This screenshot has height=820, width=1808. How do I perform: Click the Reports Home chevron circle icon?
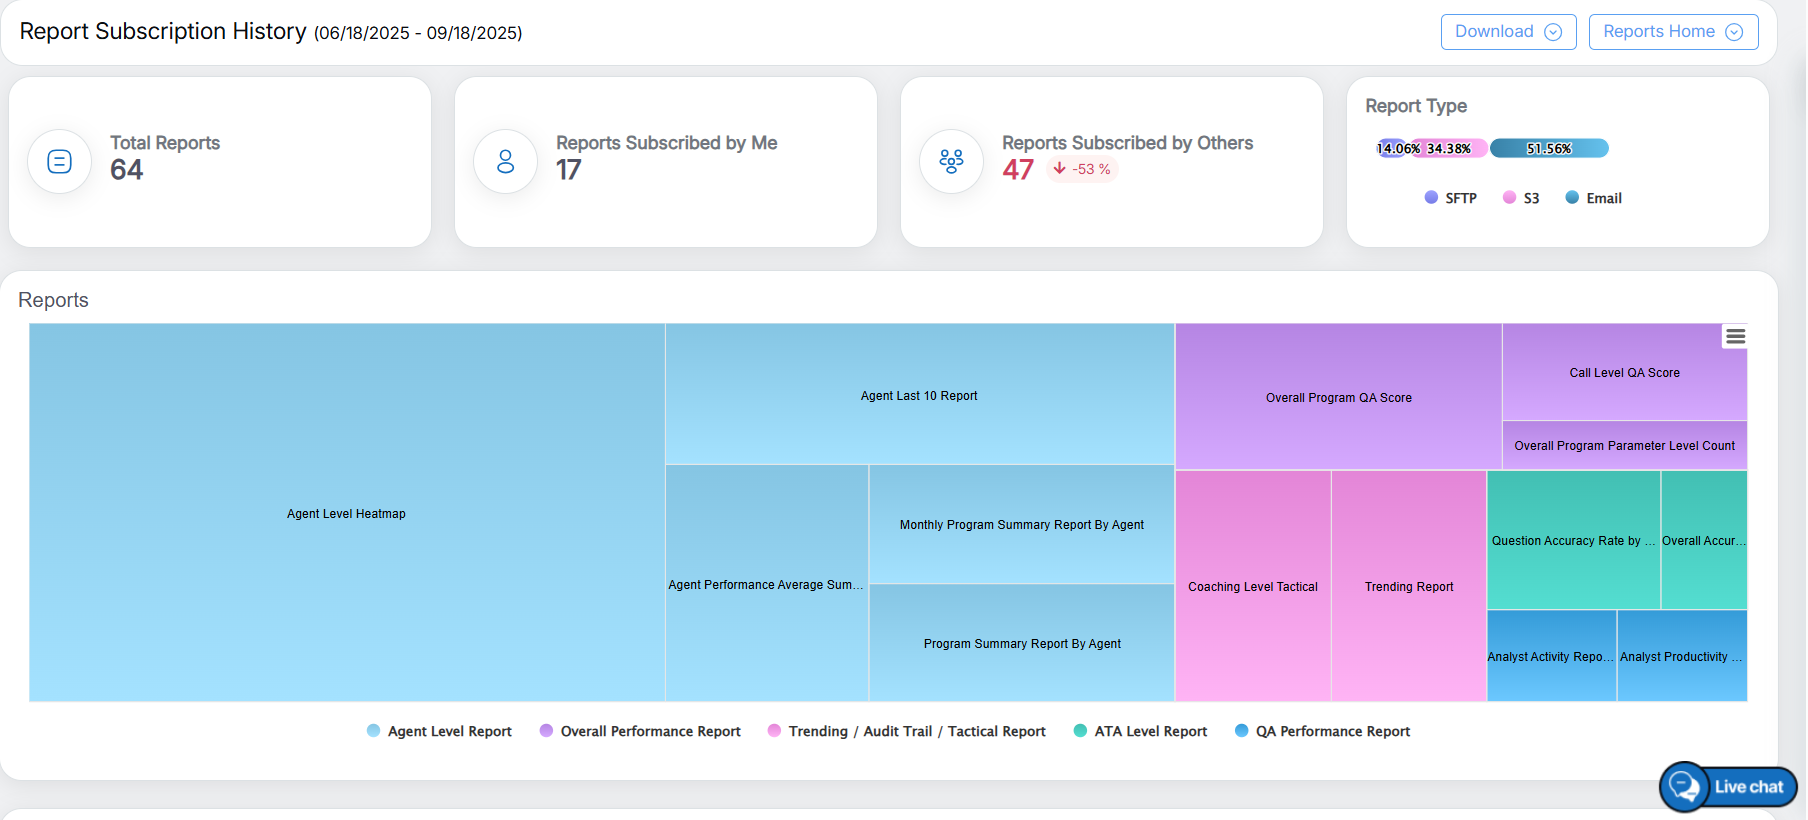pos(1734,32)
